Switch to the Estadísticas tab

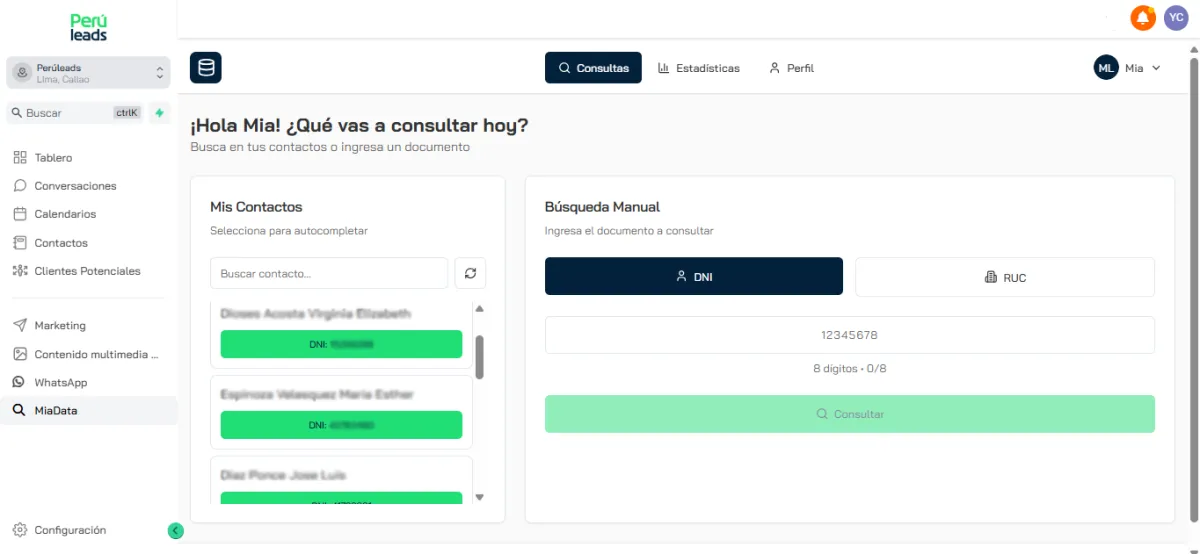click(698, 68)
